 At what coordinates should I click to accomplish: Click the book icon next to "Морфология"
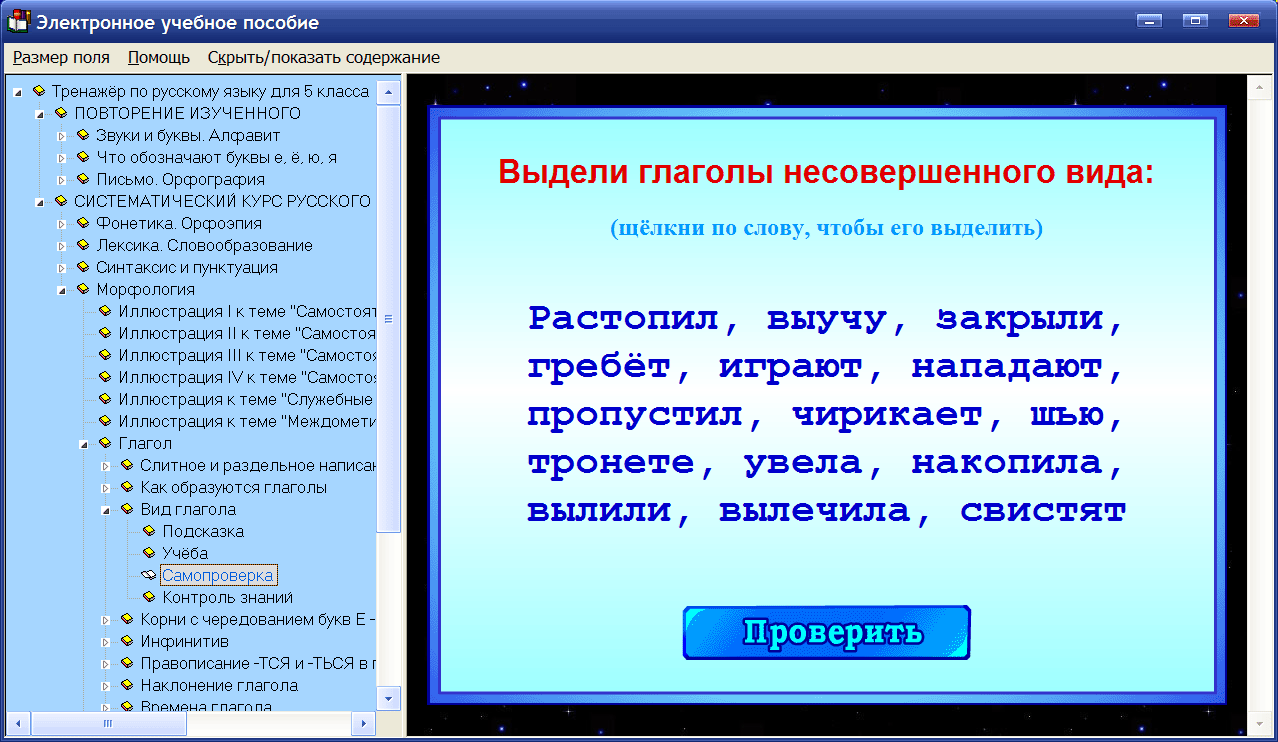pyautogui.click(x=85, y=289)
